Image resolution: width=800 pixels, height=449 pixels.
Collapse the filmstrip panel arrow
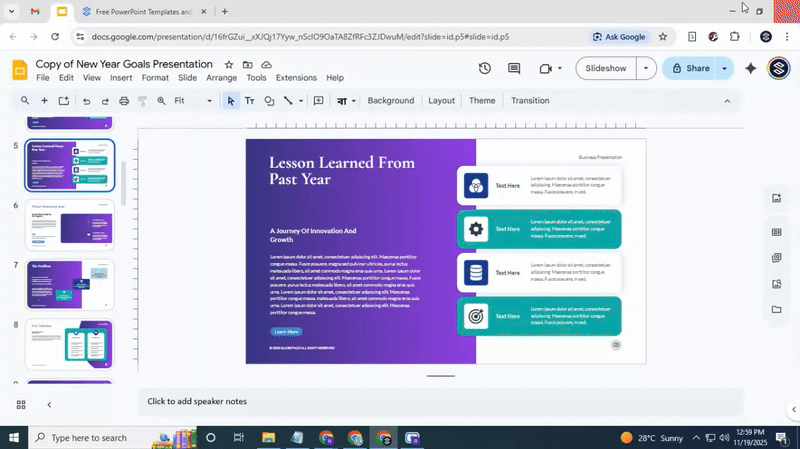[x=49, y=404]
